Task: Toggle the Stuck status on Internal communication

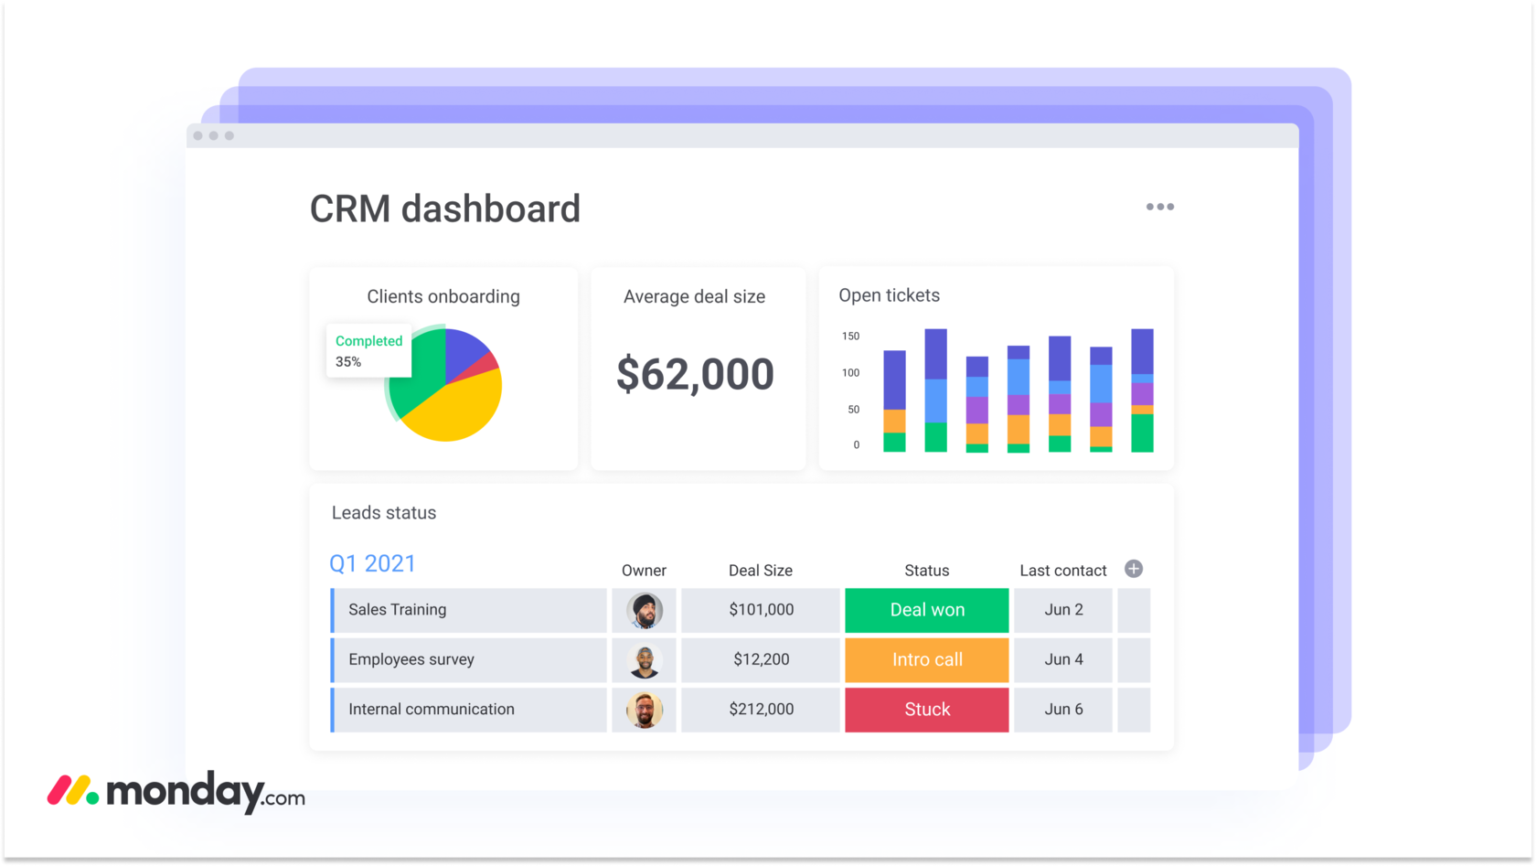Action: [x=925, y=710]
